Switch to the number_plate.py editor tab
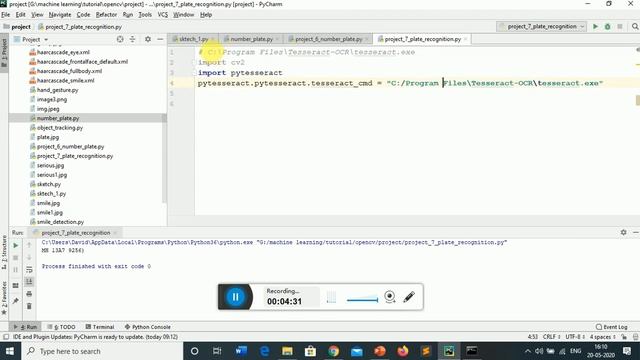The image size is (640, 360). (x=251, y=39)
